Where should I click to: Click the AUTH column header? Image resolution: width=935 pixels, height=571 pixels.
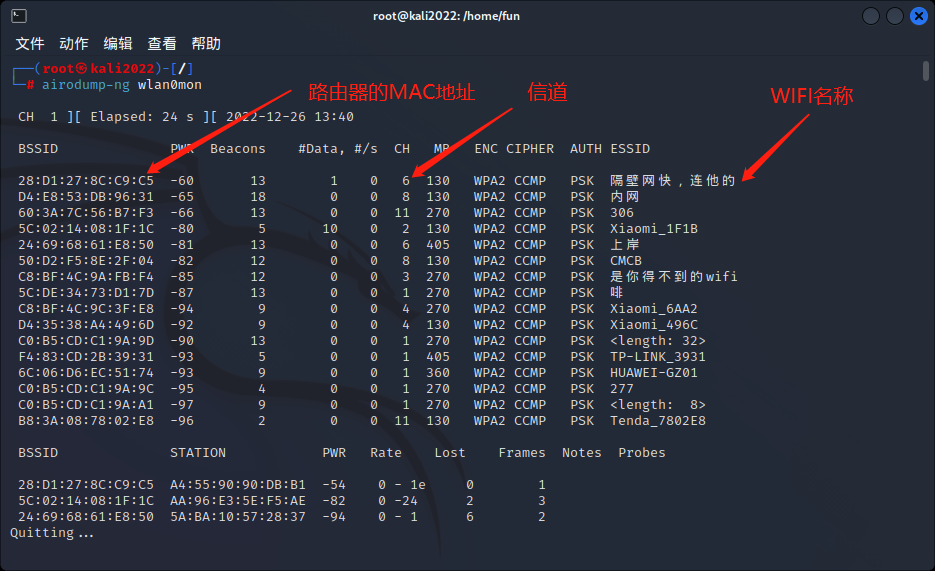point(586,148)
